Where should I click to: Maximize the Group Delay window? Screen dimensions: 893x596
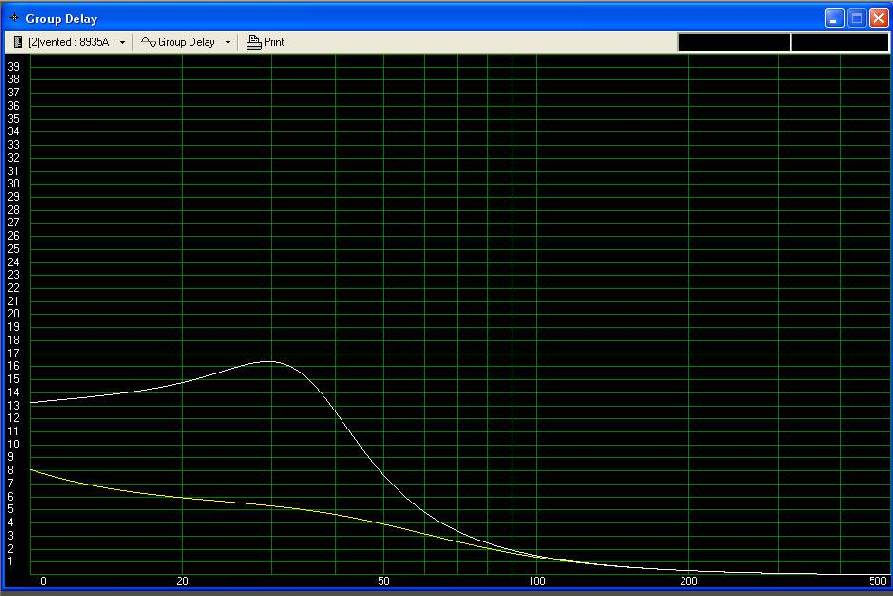(x=857, y=18)
